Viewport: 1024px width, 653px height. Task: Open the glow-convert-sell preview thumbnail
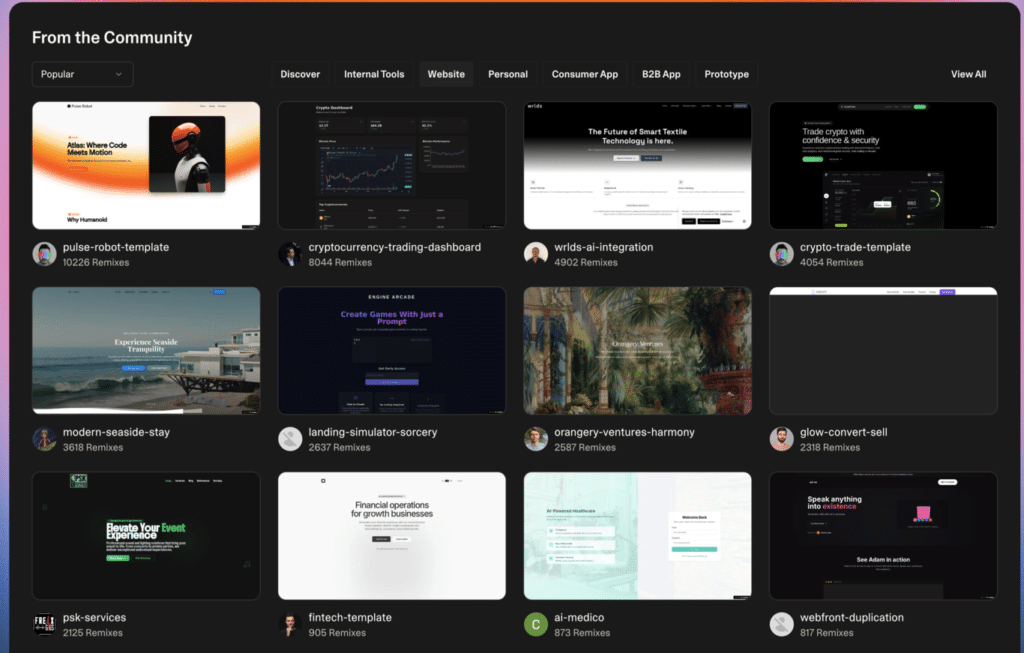[x=883, y=351]
